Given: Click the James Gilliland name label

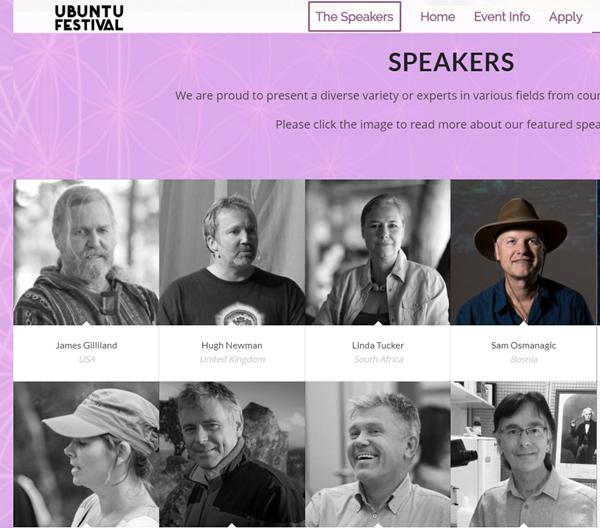Looking at the screenshot, I should coord(86,345).
